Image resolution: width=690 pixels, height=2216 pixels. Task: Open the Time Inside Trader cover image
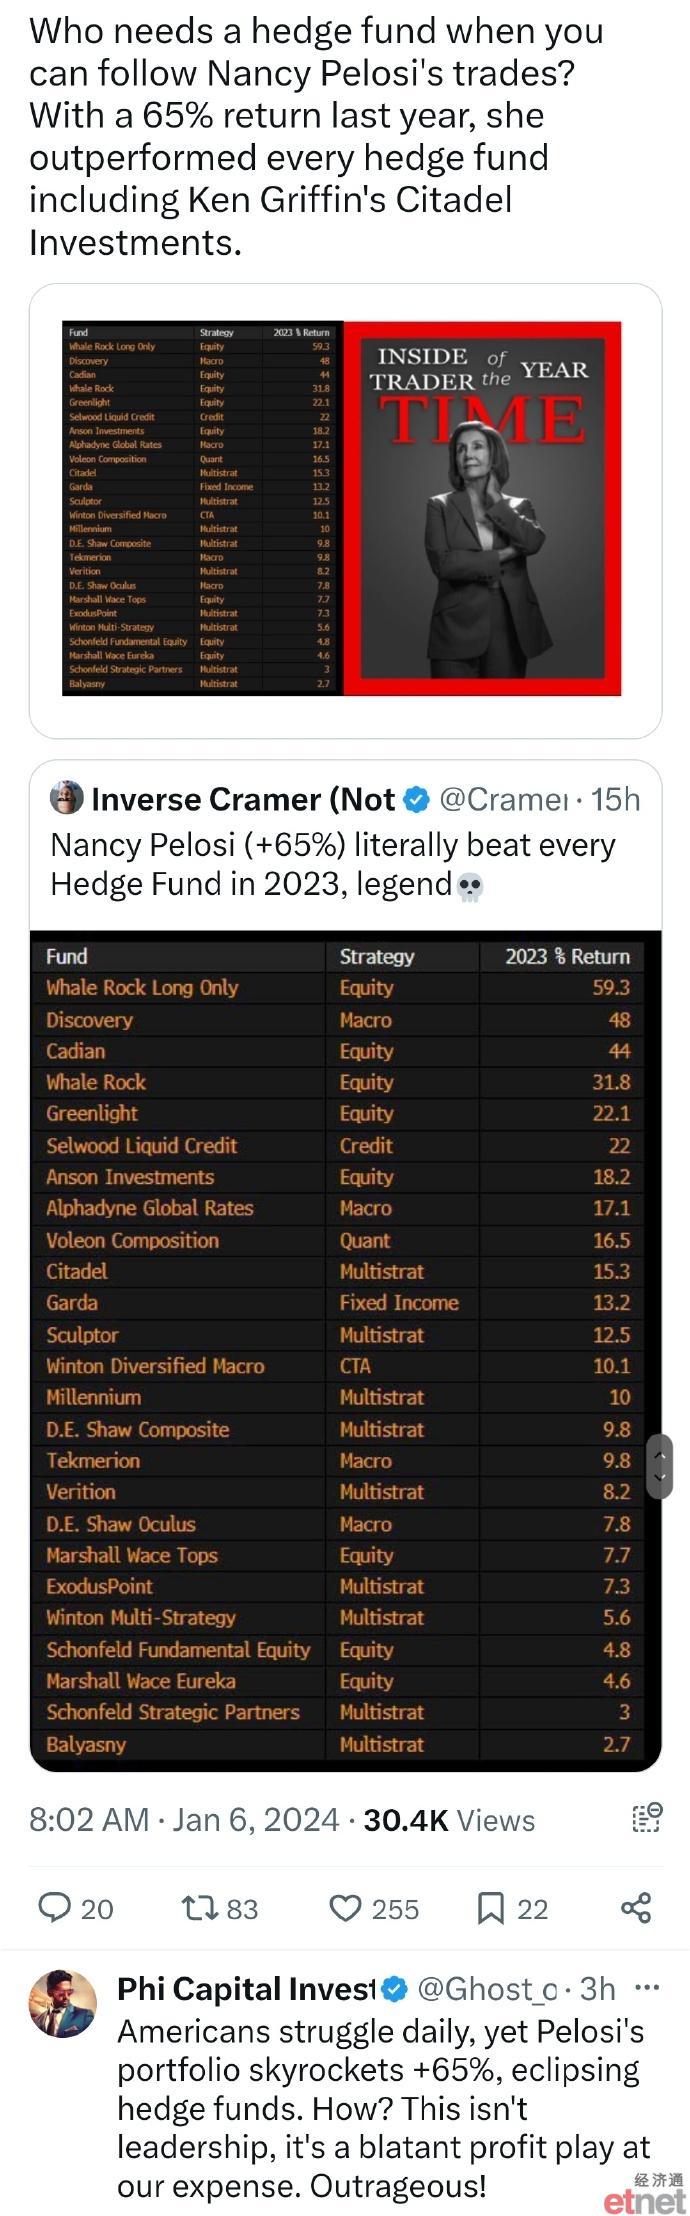[483, 508]
